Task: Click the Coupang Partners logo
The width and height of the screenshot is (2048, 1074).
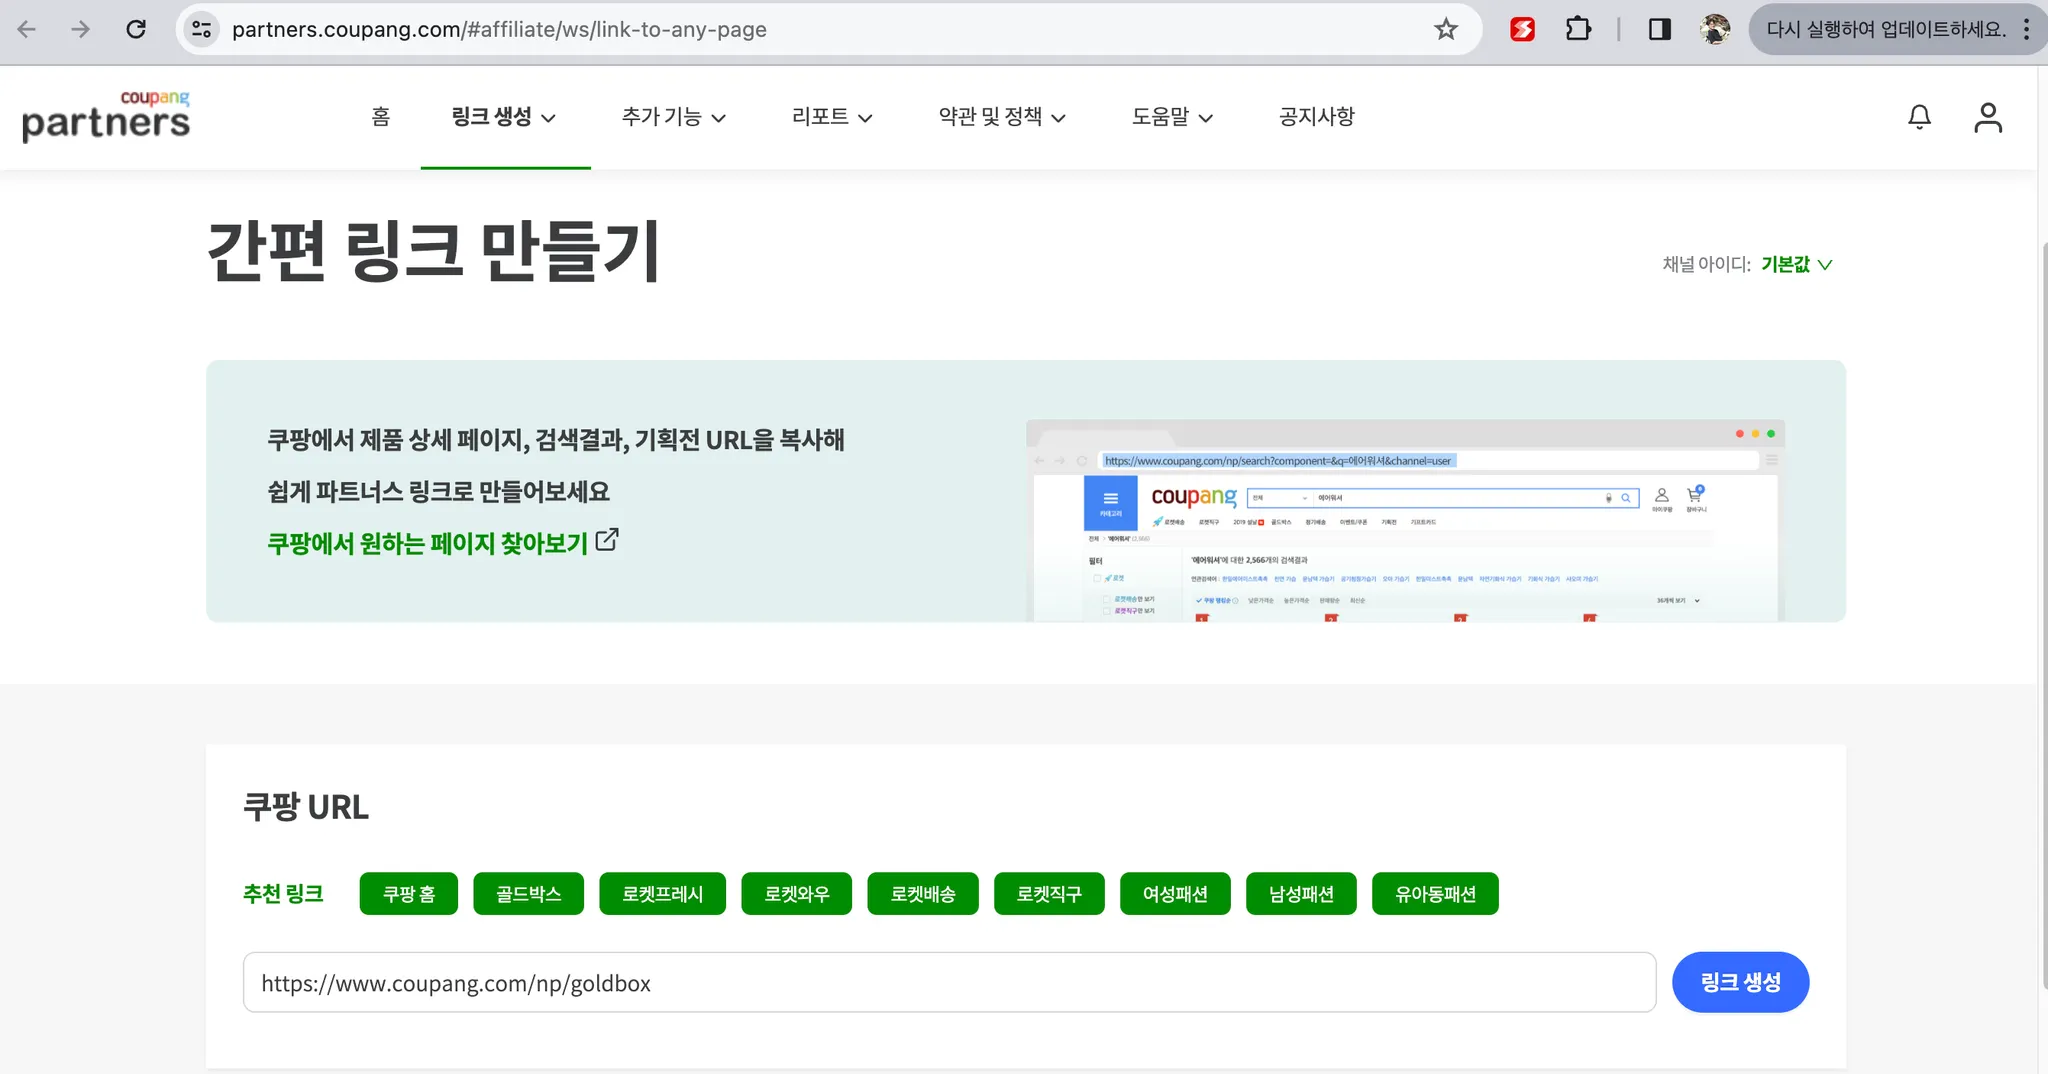Action: coord(106,116)
